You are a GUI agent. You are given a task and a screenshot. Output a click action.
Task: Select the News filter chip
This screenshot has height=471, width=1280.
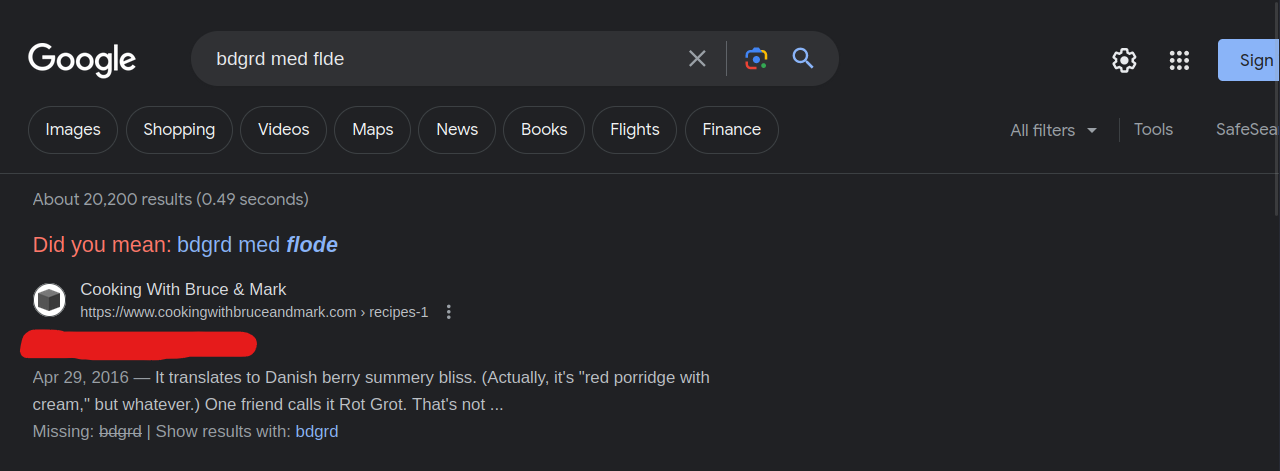coord(457,130)
